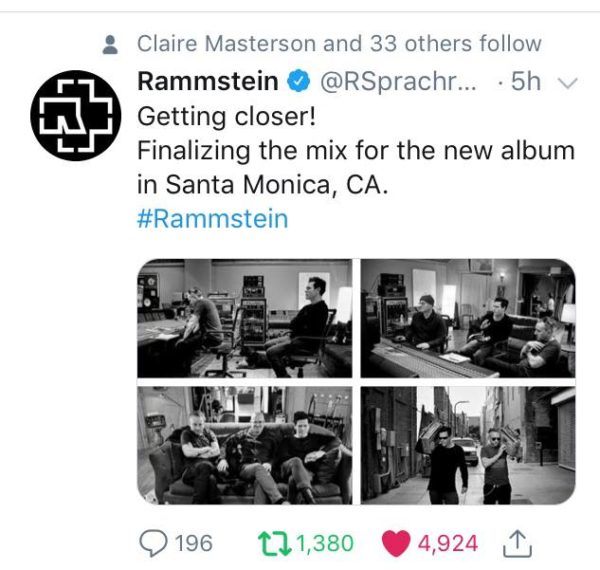Open Rammstein's round logo profile picture
Image resolution: width=600 pixels, height=570 pixels.
[76, 115]
